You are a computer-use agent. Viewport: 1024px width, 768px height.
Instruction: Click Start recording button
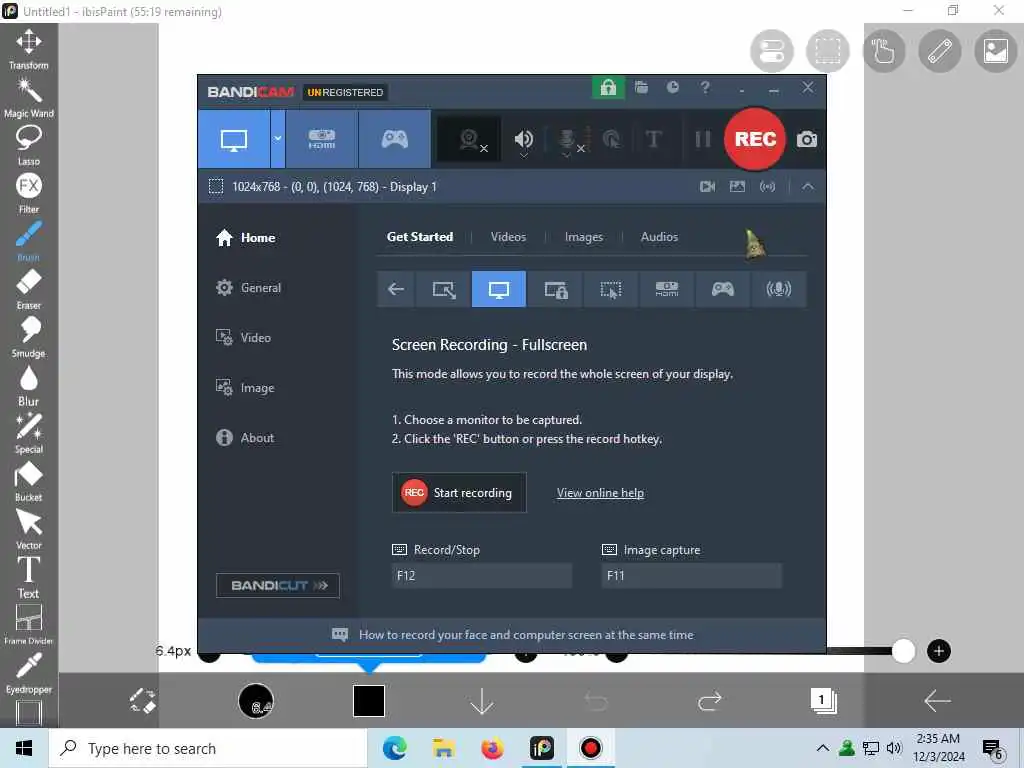[x=459, y=492]
